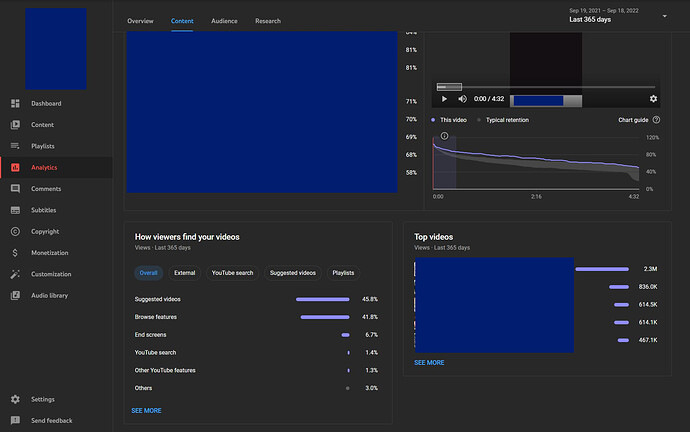Image resolution: width=690 pixels, height=432 pixels.
Task: Select the External traffic filter chip
Action: point(184,273)
